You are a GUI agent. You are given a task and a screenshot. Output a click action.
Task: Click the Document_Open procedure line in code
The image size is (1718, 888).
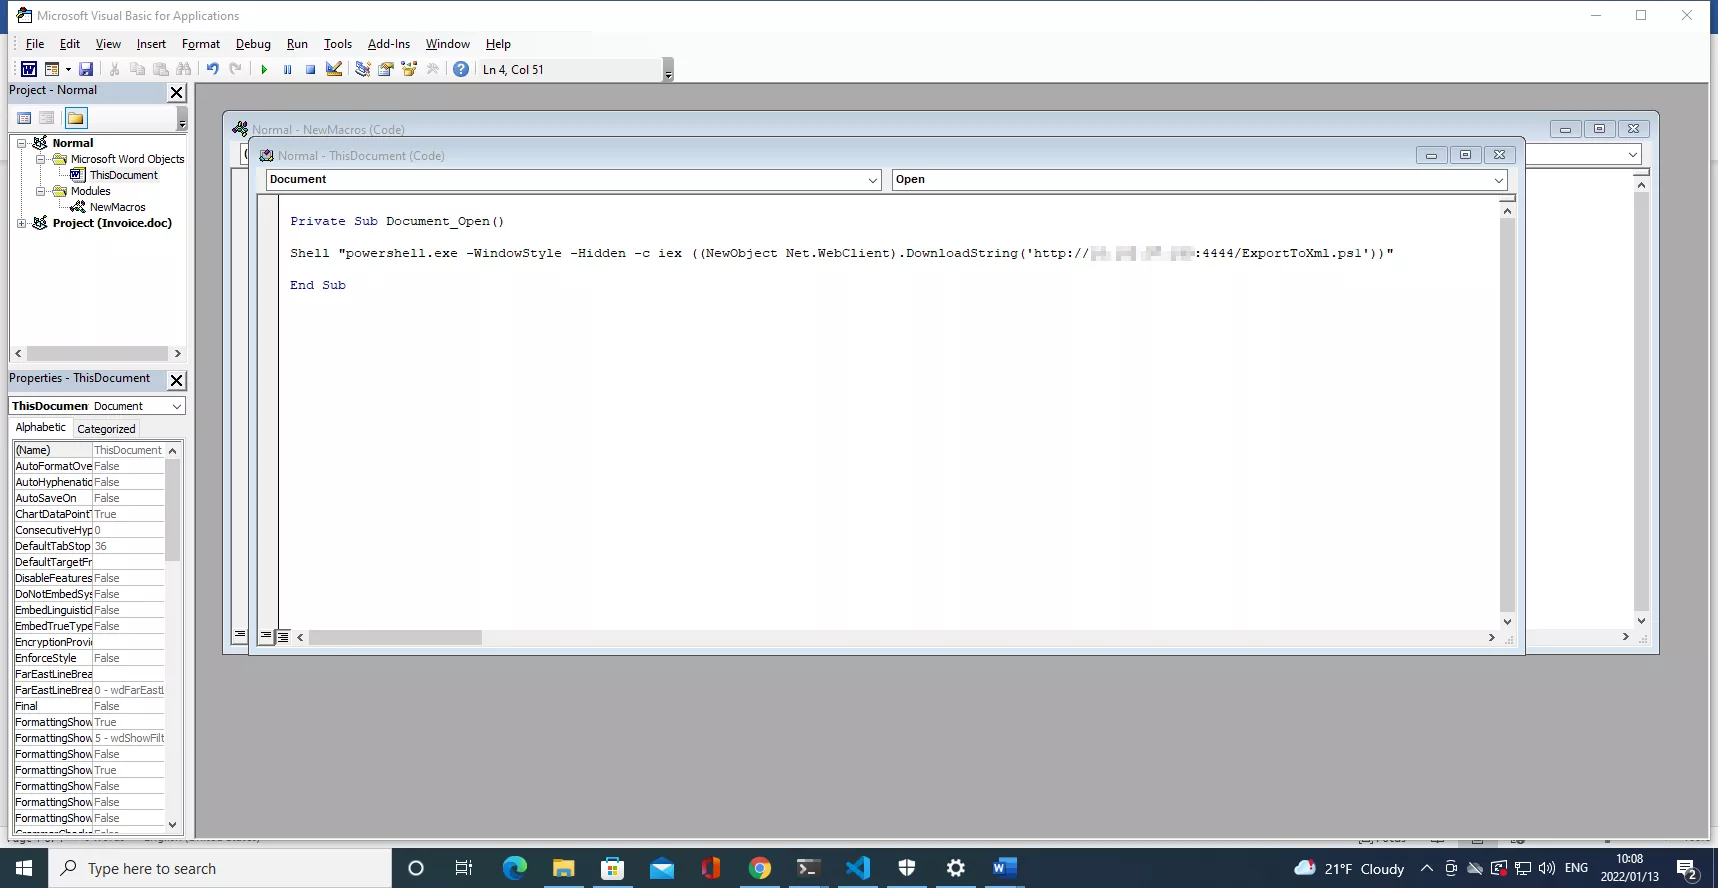pos(397,221)
